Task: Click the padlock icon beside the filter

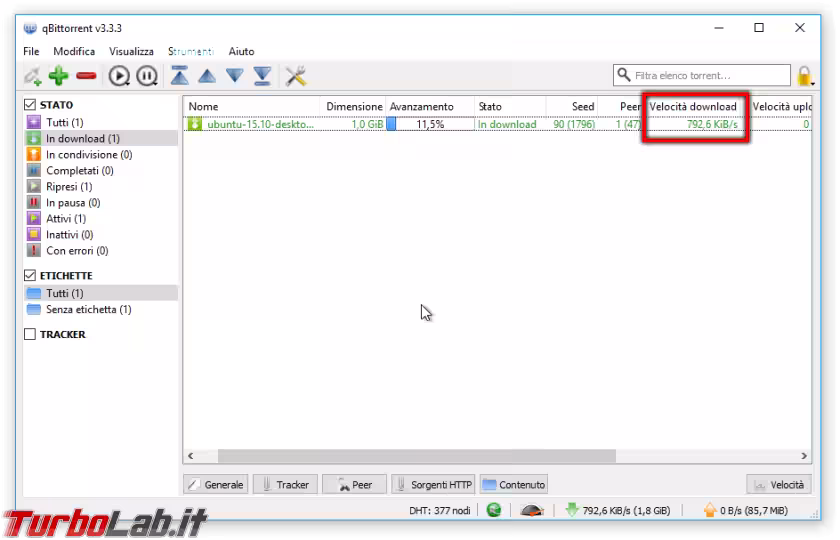Action: pyautogui.click(x=804, y=76)
